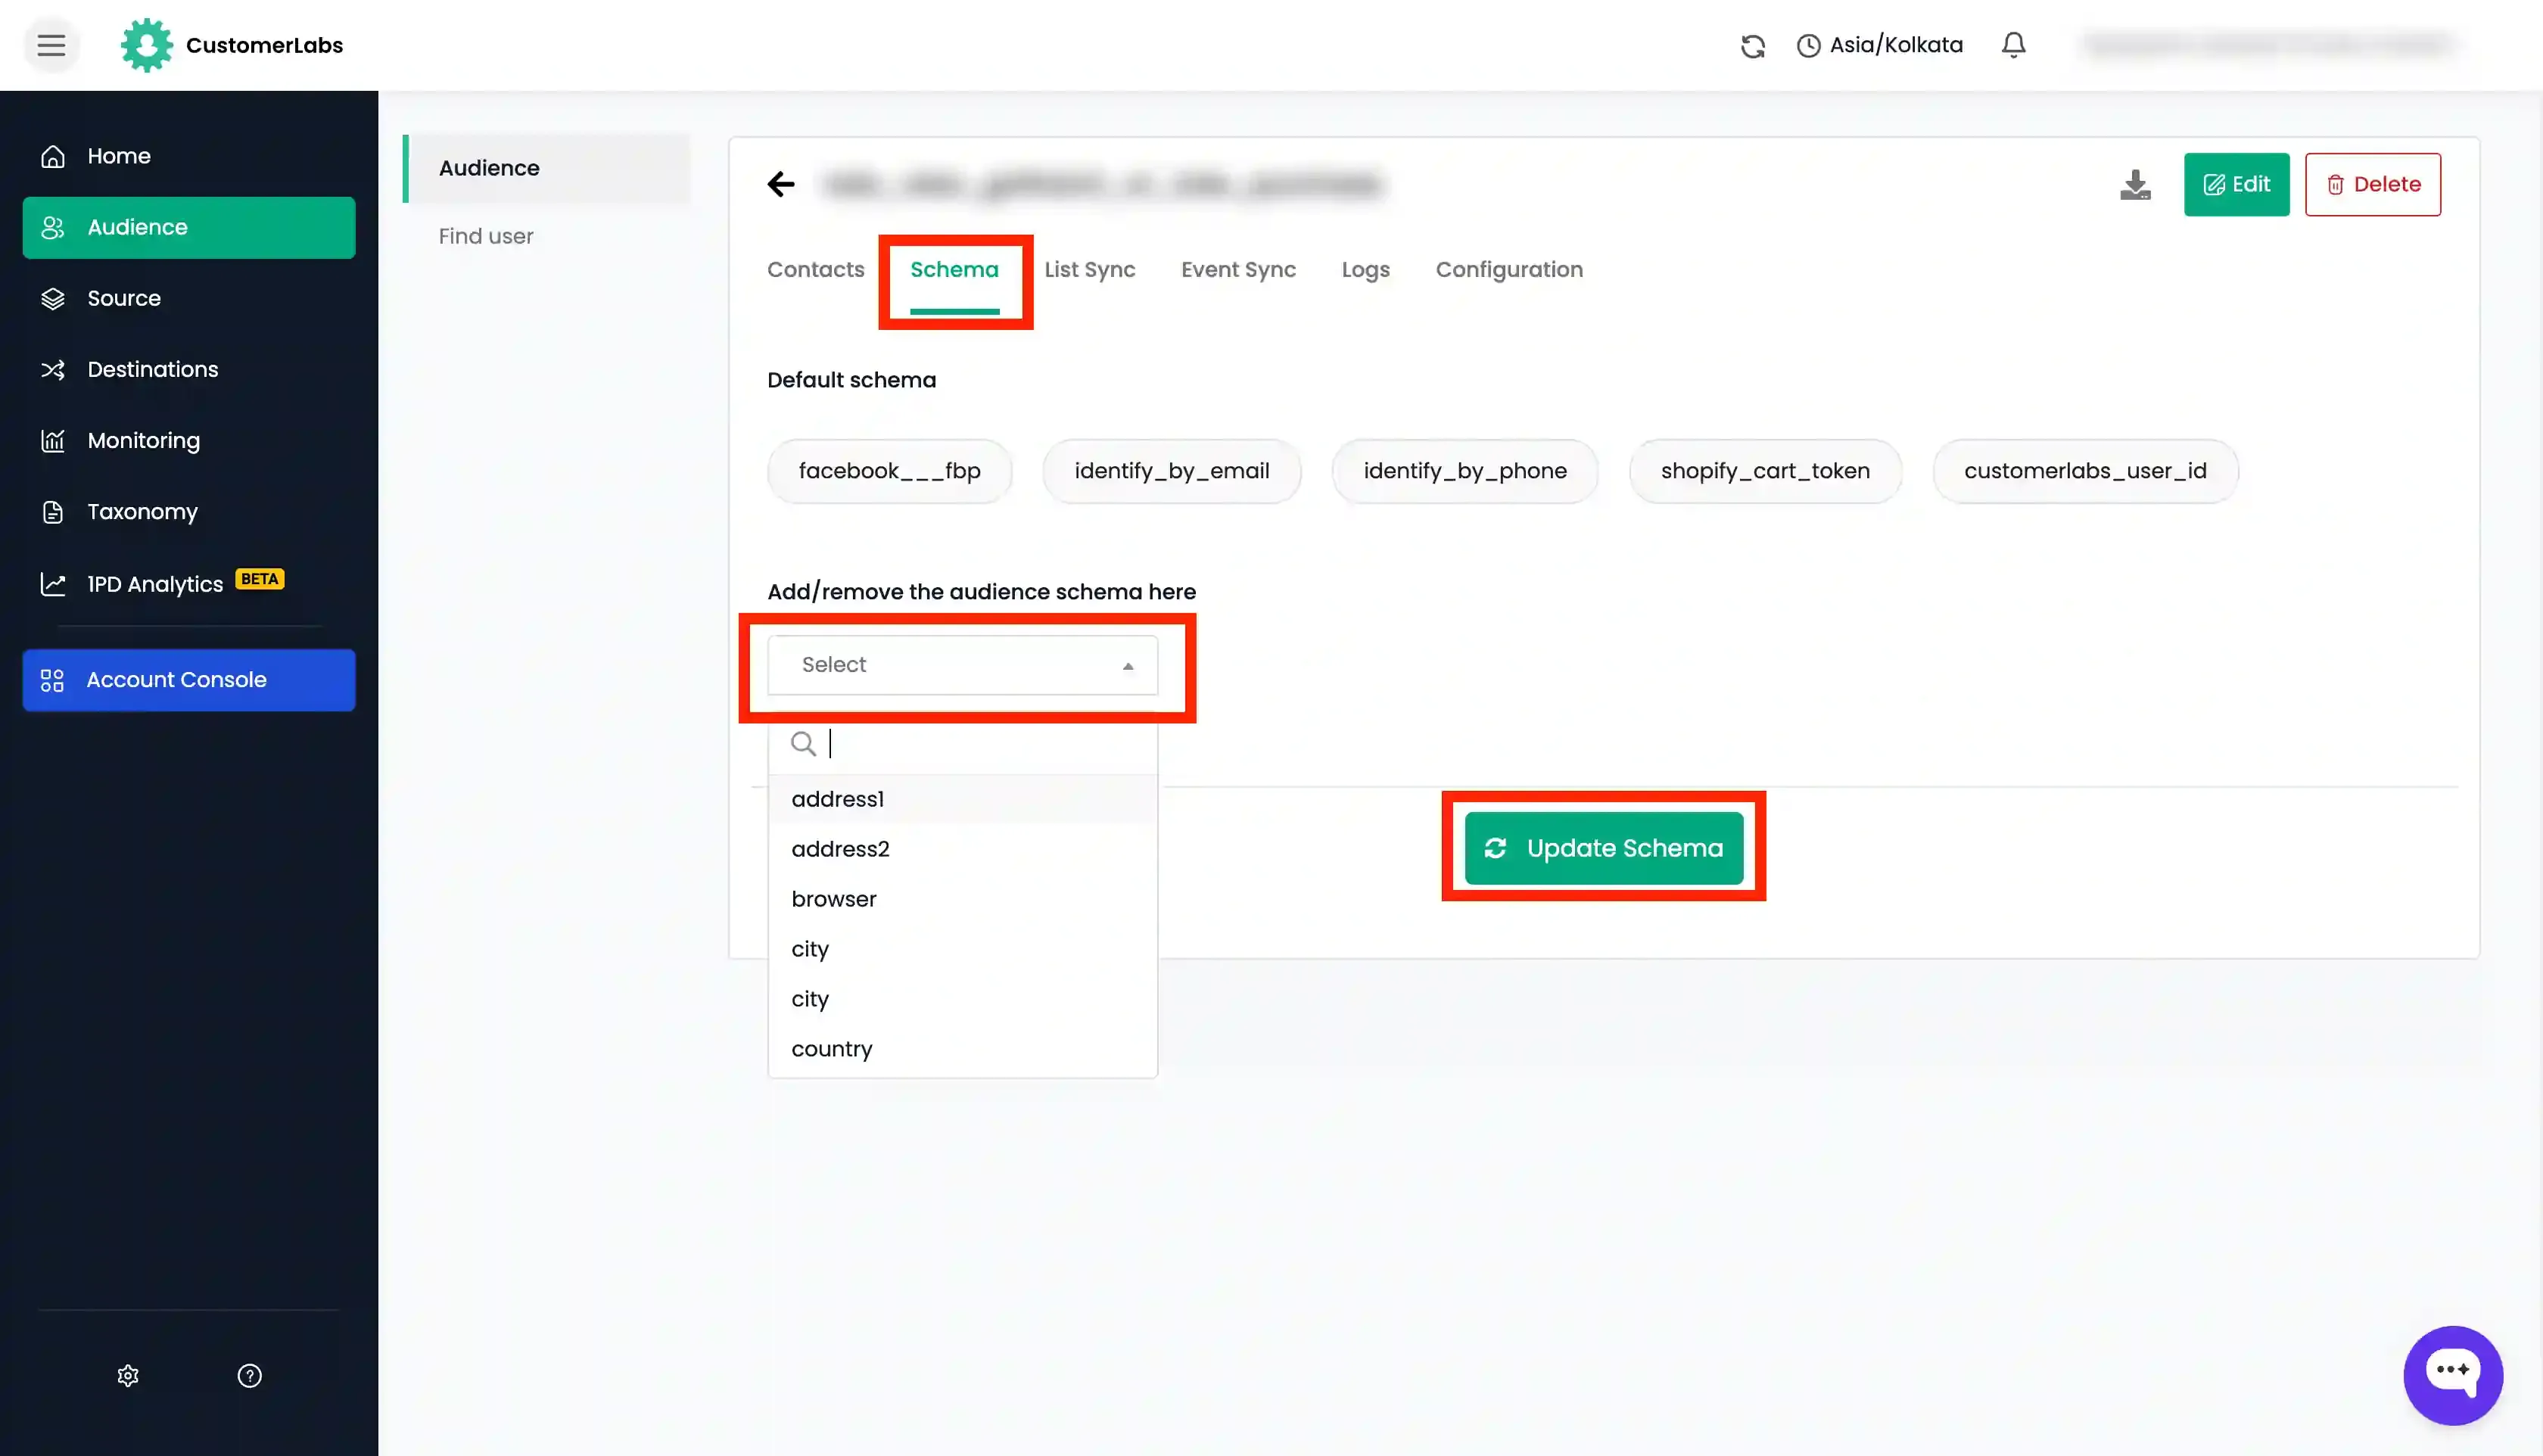The image size is (2543, 1456).
Task: Click the Account Console grid icon
Action: tap(52, 680)
